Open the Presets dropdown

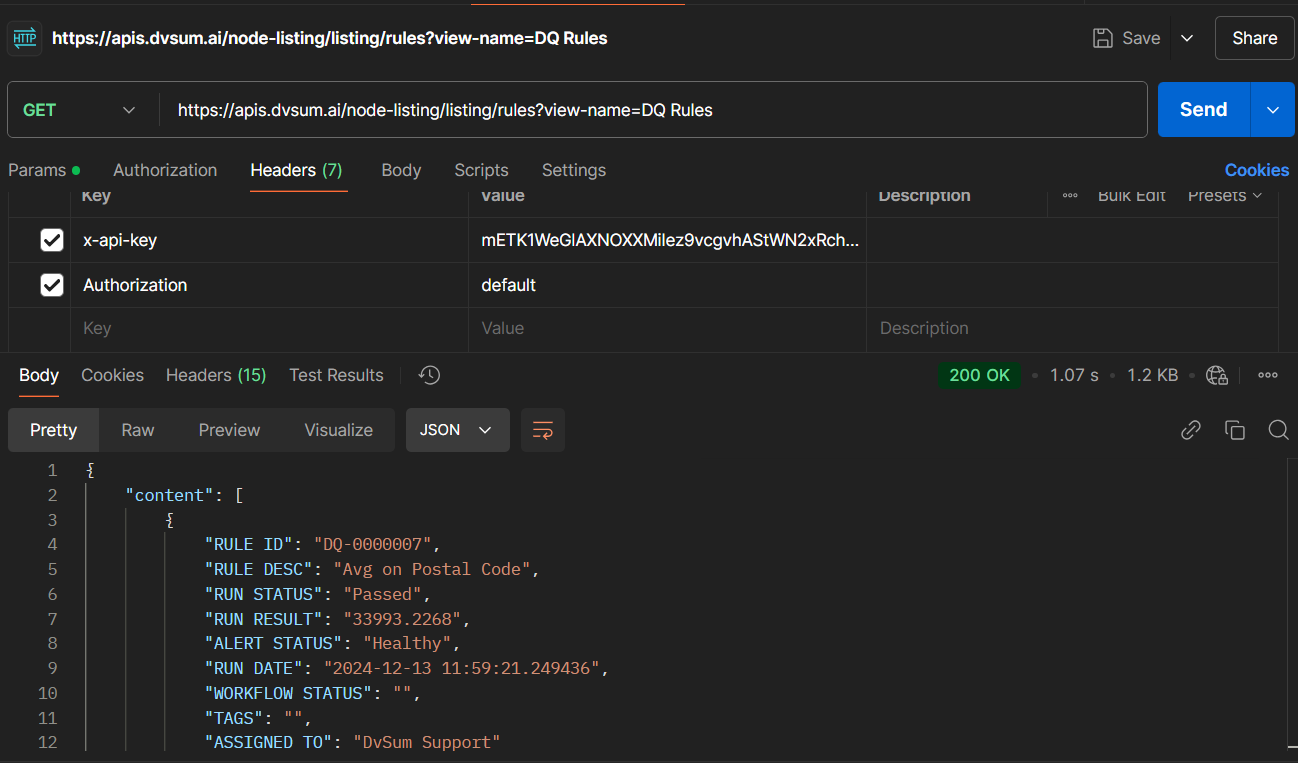click(x=1225, y=196)
